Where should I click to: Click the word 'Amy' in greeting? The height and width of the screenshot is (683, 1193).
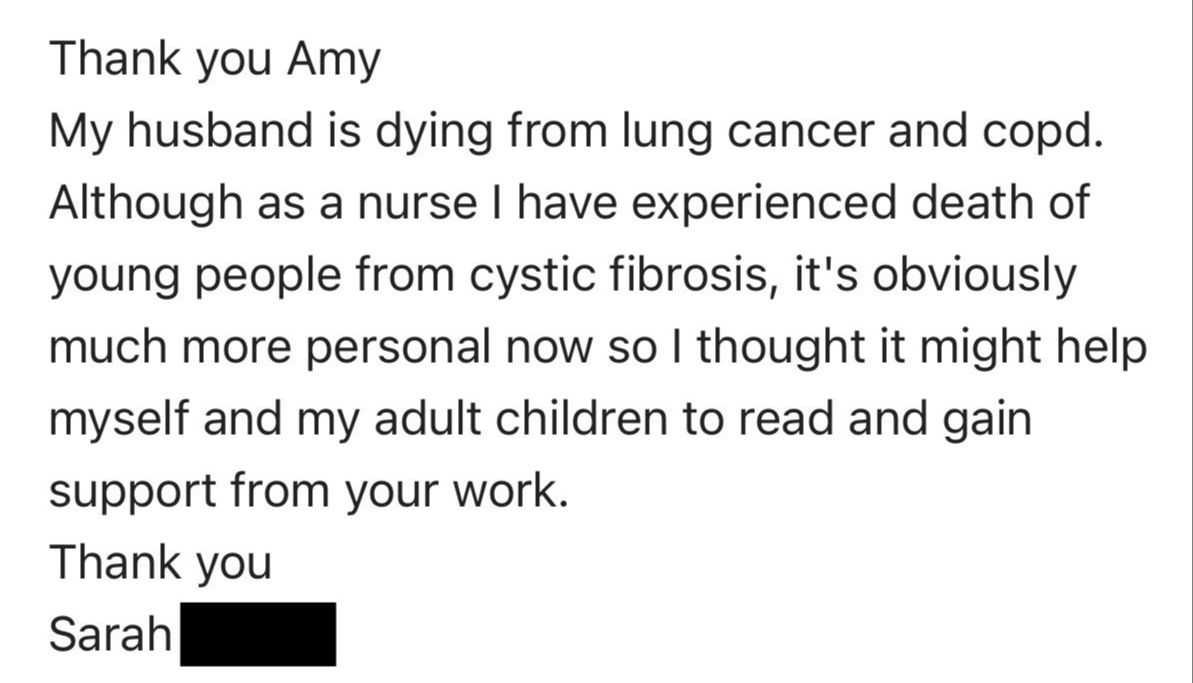(334, 61)
